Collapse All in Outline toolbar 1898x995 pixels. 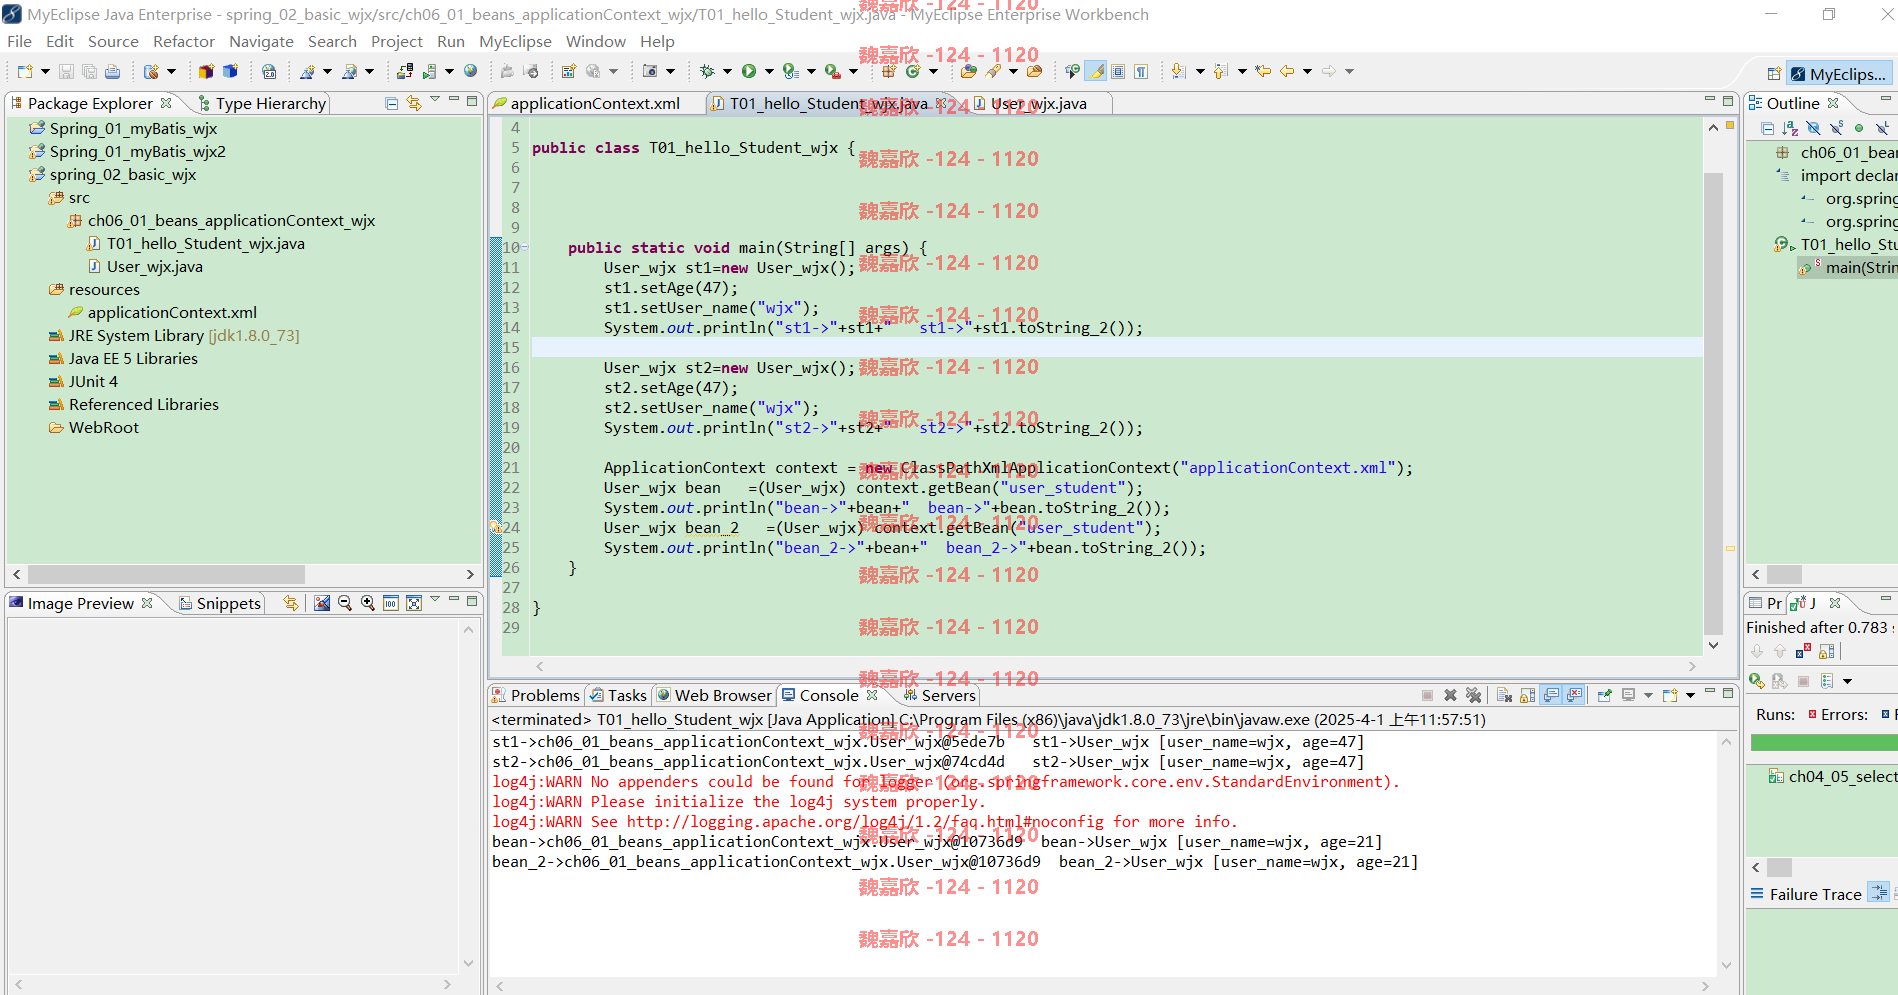1768,128
